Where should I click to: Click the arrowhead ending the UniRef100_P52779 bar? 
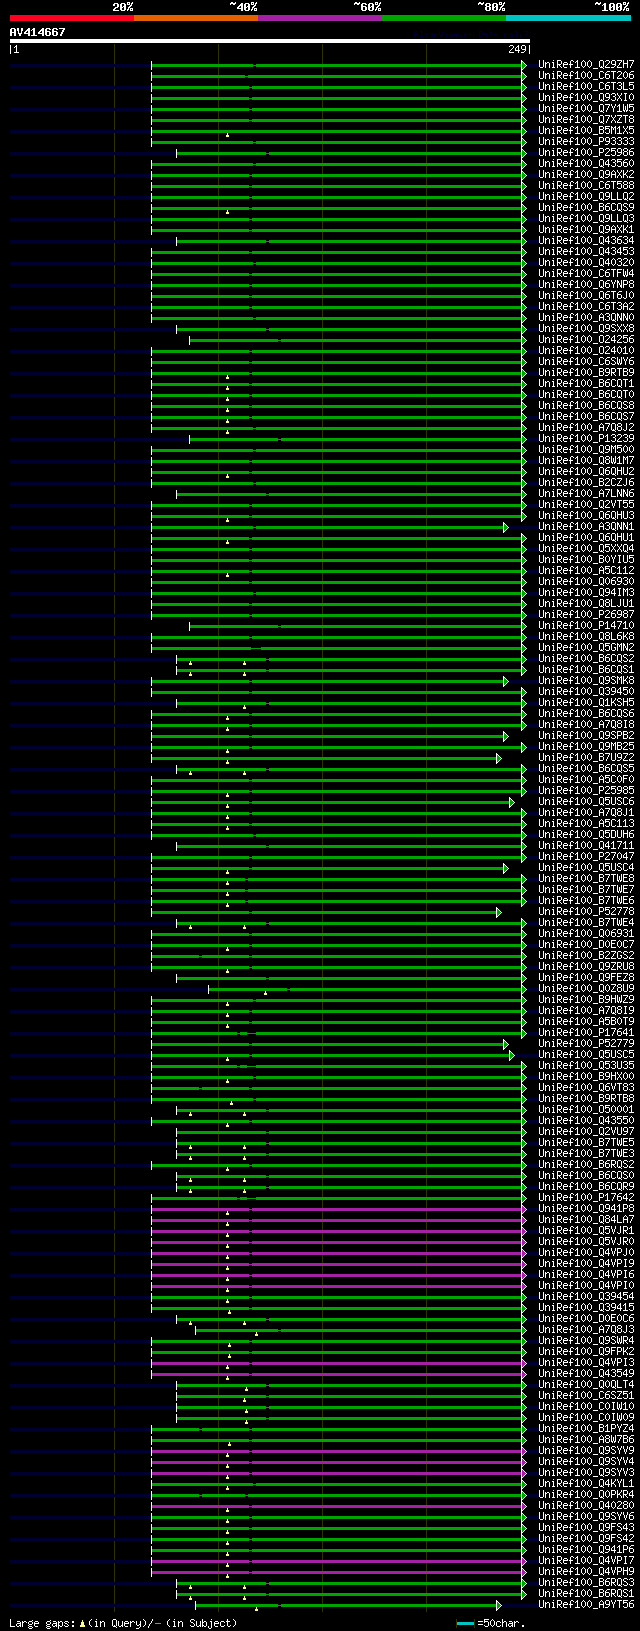click(x=506, y=1044)
